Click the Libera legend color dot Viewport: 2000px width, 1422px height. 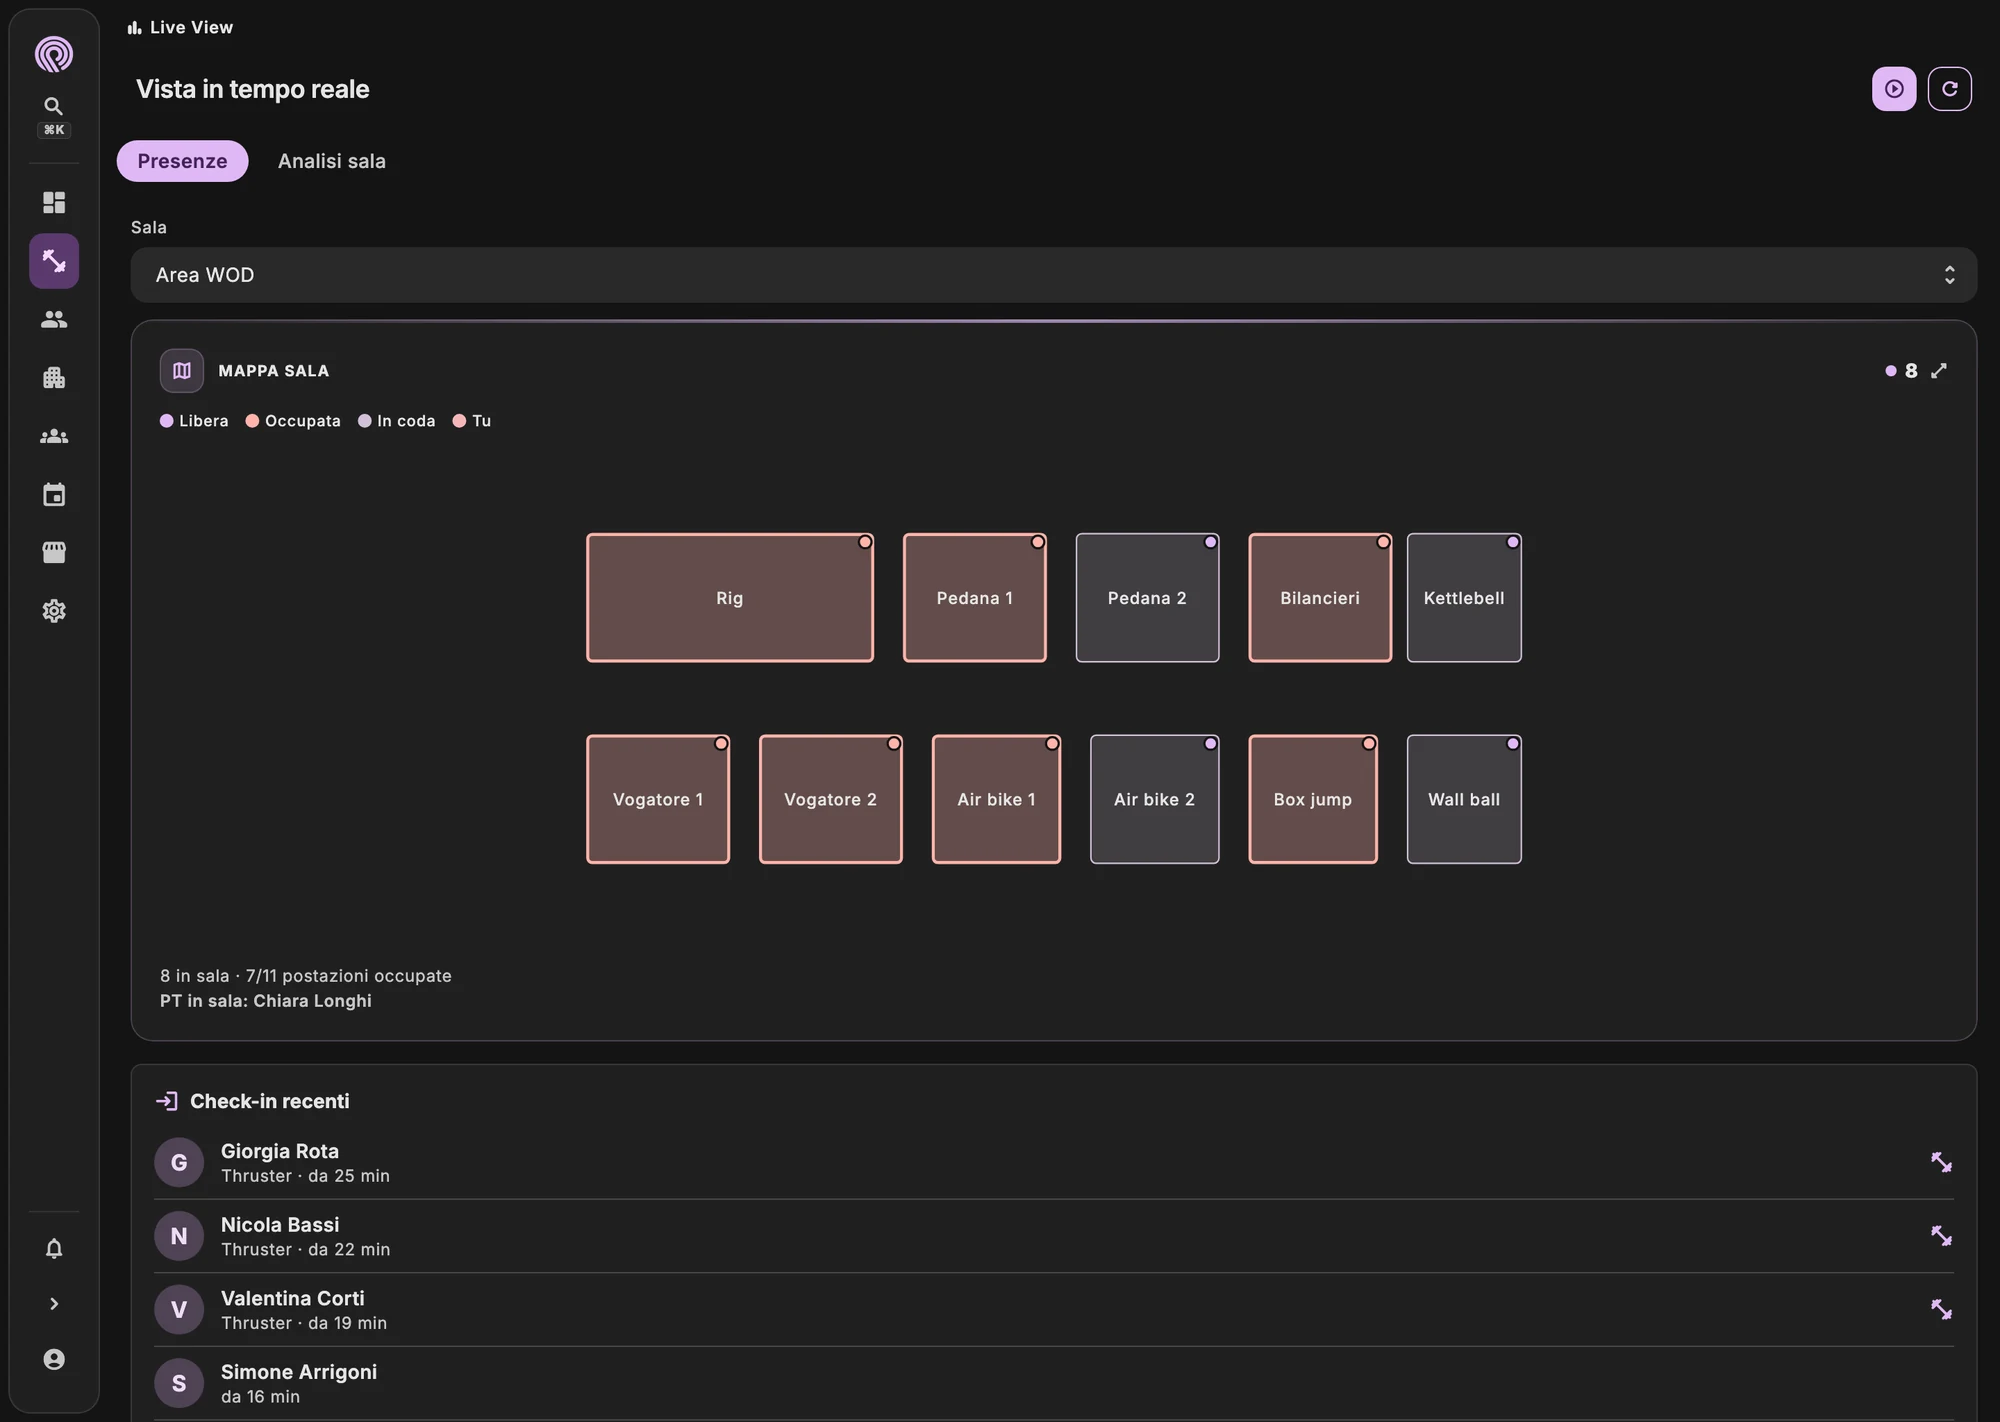167,421
